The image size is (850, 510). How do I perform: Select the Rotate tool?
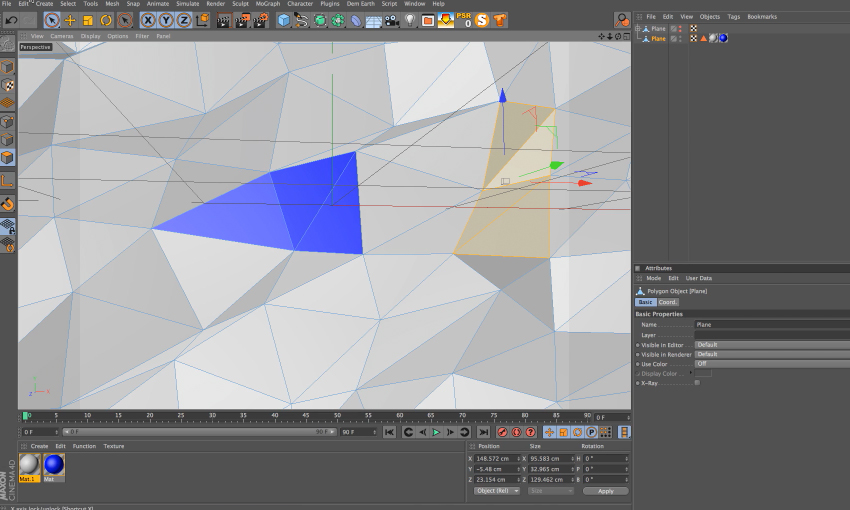coord(105,20)
